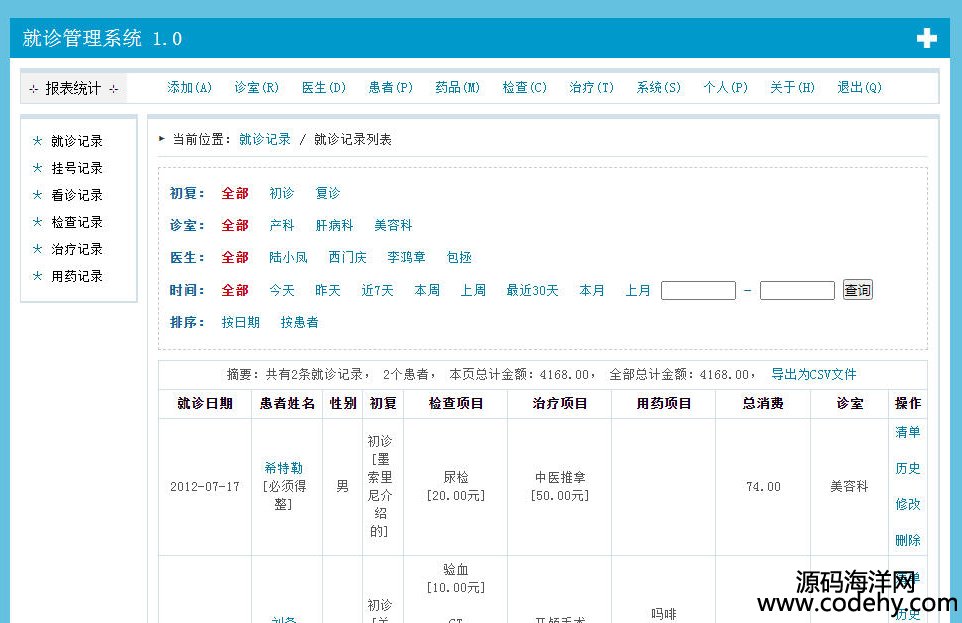This screenshot has width=962, height=623.
Task: Click the white plus icon in header
Action: 926,38
